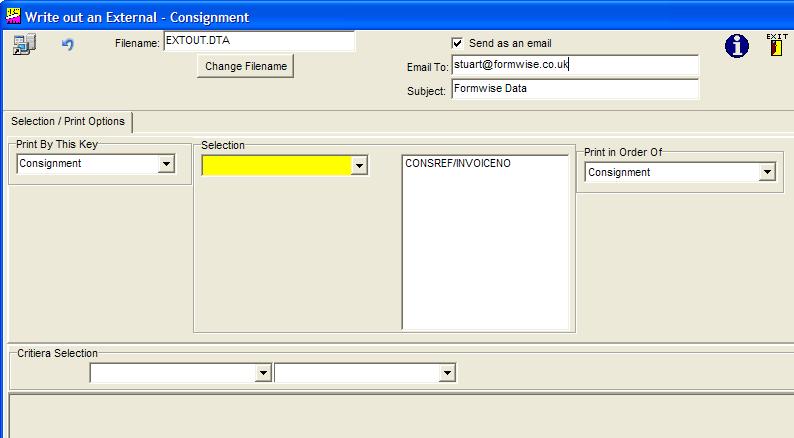The width and height of the screenshot is (794, 438).
Task: Click the EXIT door icon
Action: click(776, 46)
